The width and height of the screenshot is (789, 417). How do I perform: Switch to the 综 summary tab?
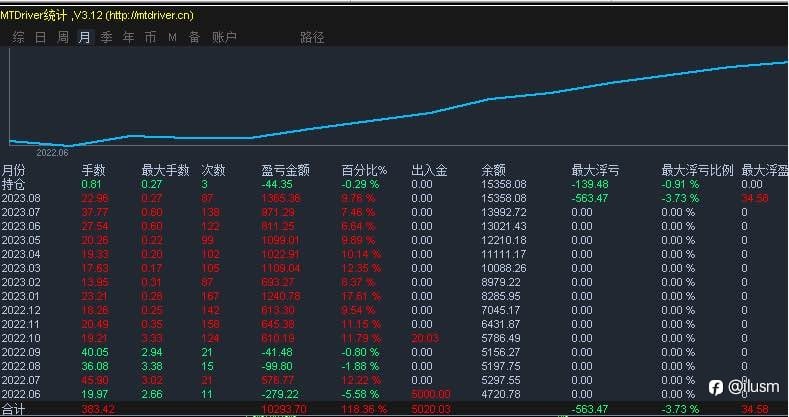(x=18, y=37)
